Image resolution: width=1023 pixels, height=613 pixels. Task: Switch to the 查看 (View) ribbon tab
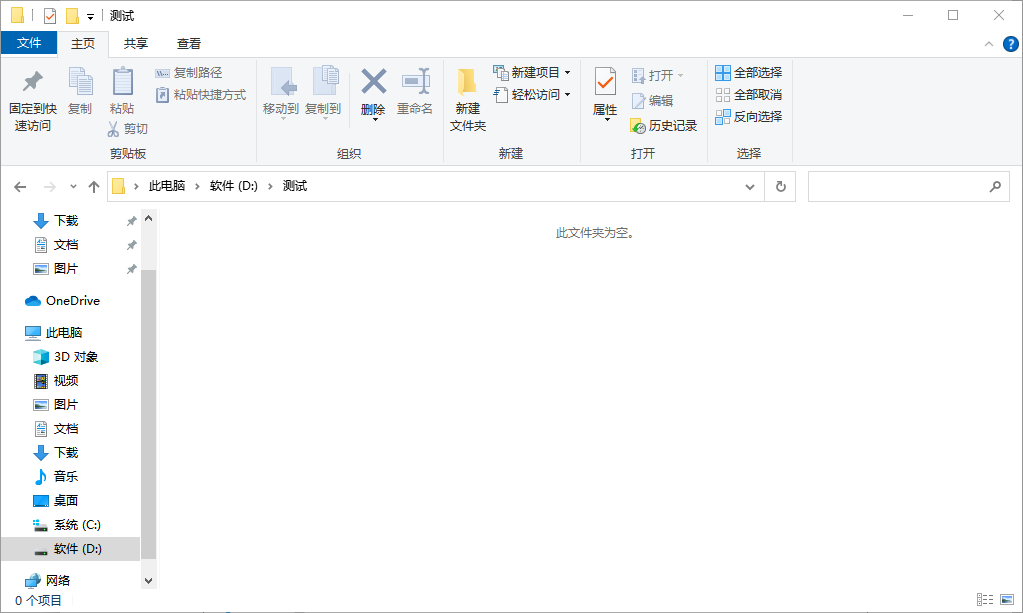click(190, 44)
